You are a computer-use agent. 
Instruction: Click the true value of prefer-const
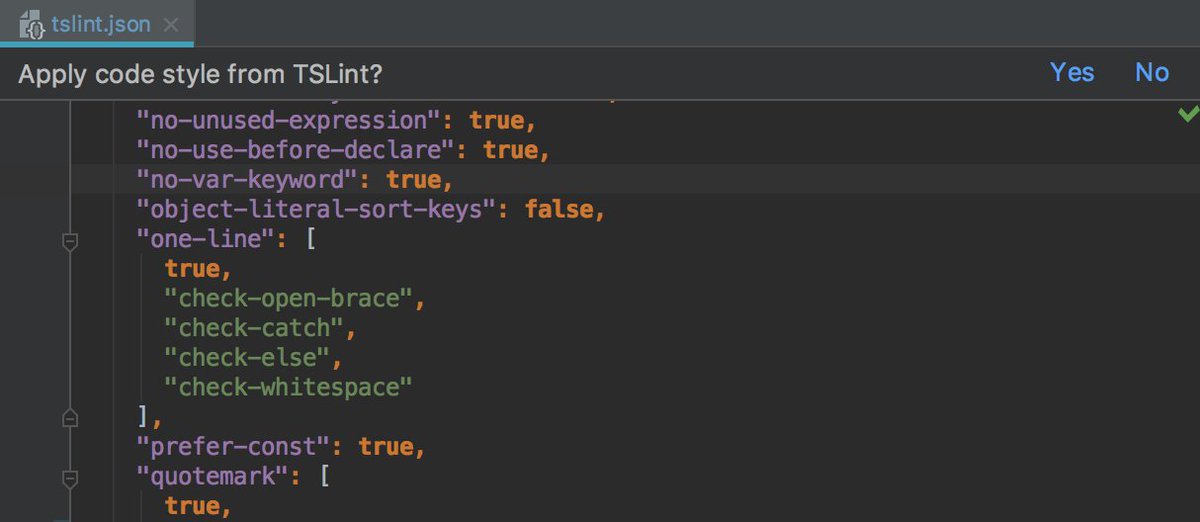point(386,446)
